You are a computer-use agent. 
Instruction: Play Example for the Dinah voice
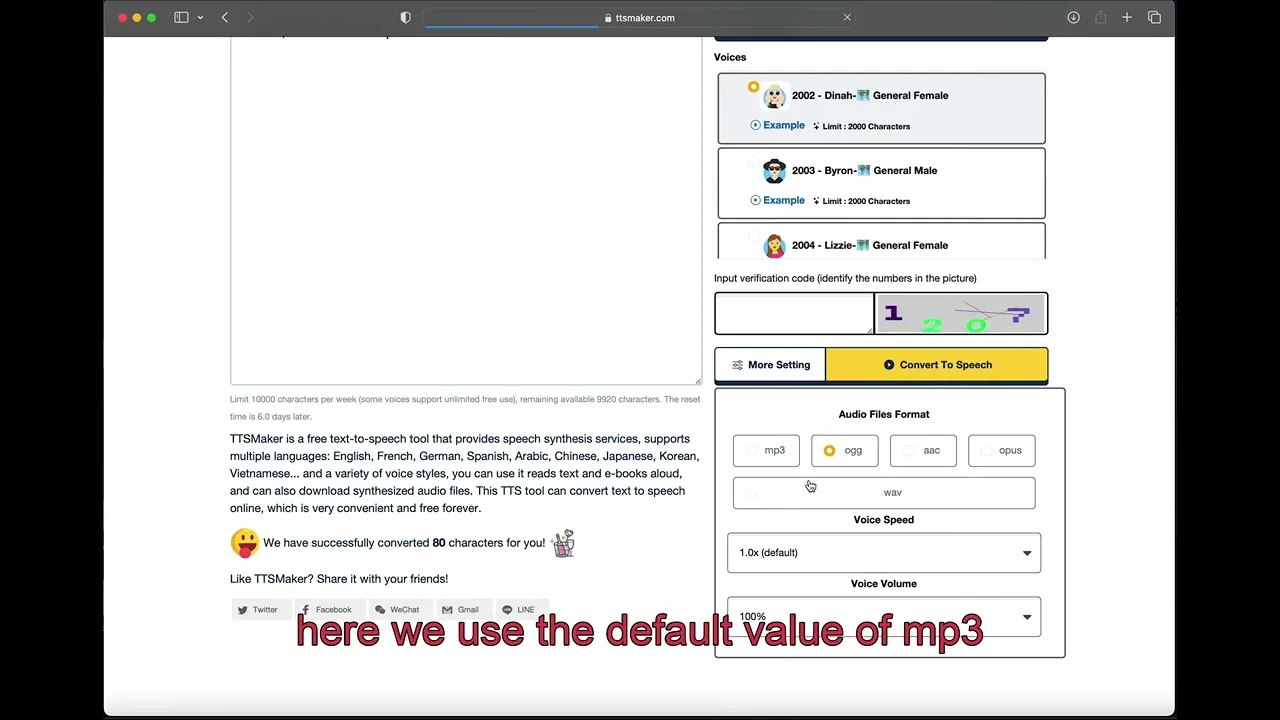click(x=777, y=125)
